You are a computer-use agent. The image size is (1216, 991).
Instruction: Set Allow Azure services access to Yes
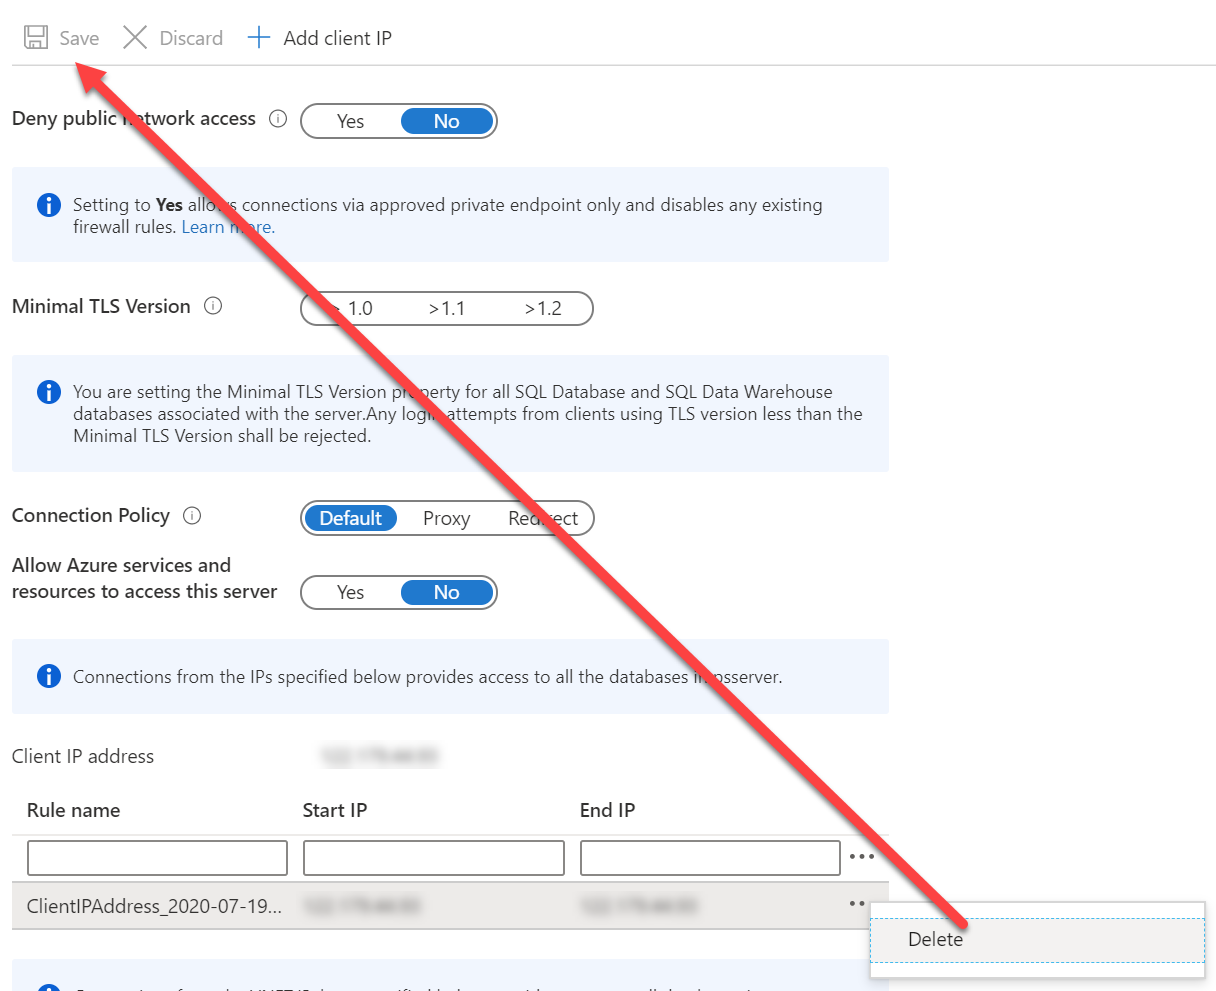[350, 592]
